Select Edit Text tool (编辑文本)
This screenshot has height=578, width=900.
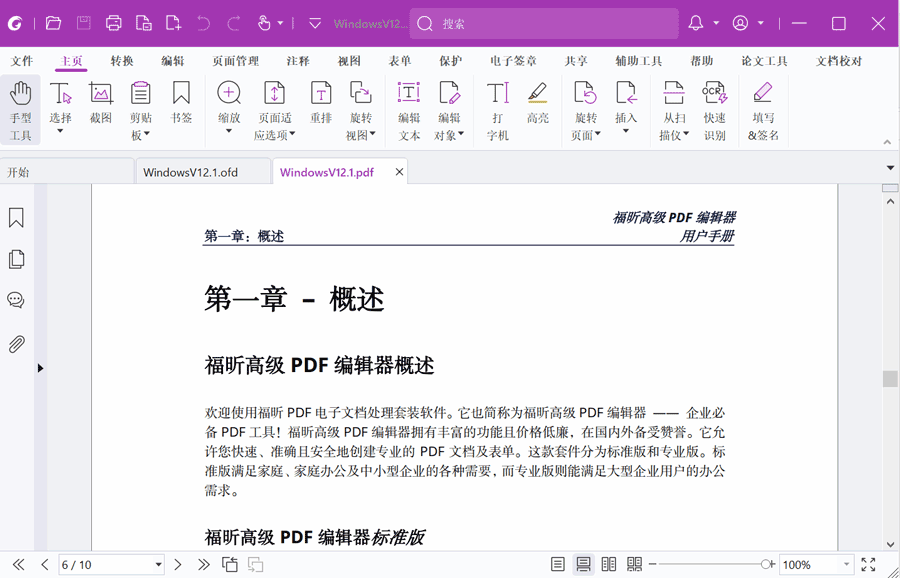(409, 110)
